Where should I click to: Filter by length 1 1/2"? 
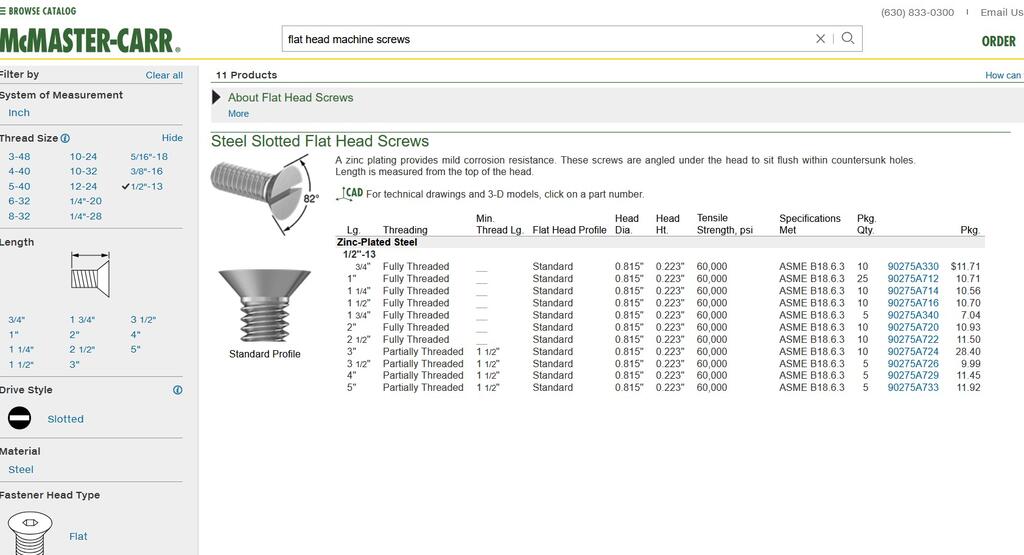coord(21,364)
